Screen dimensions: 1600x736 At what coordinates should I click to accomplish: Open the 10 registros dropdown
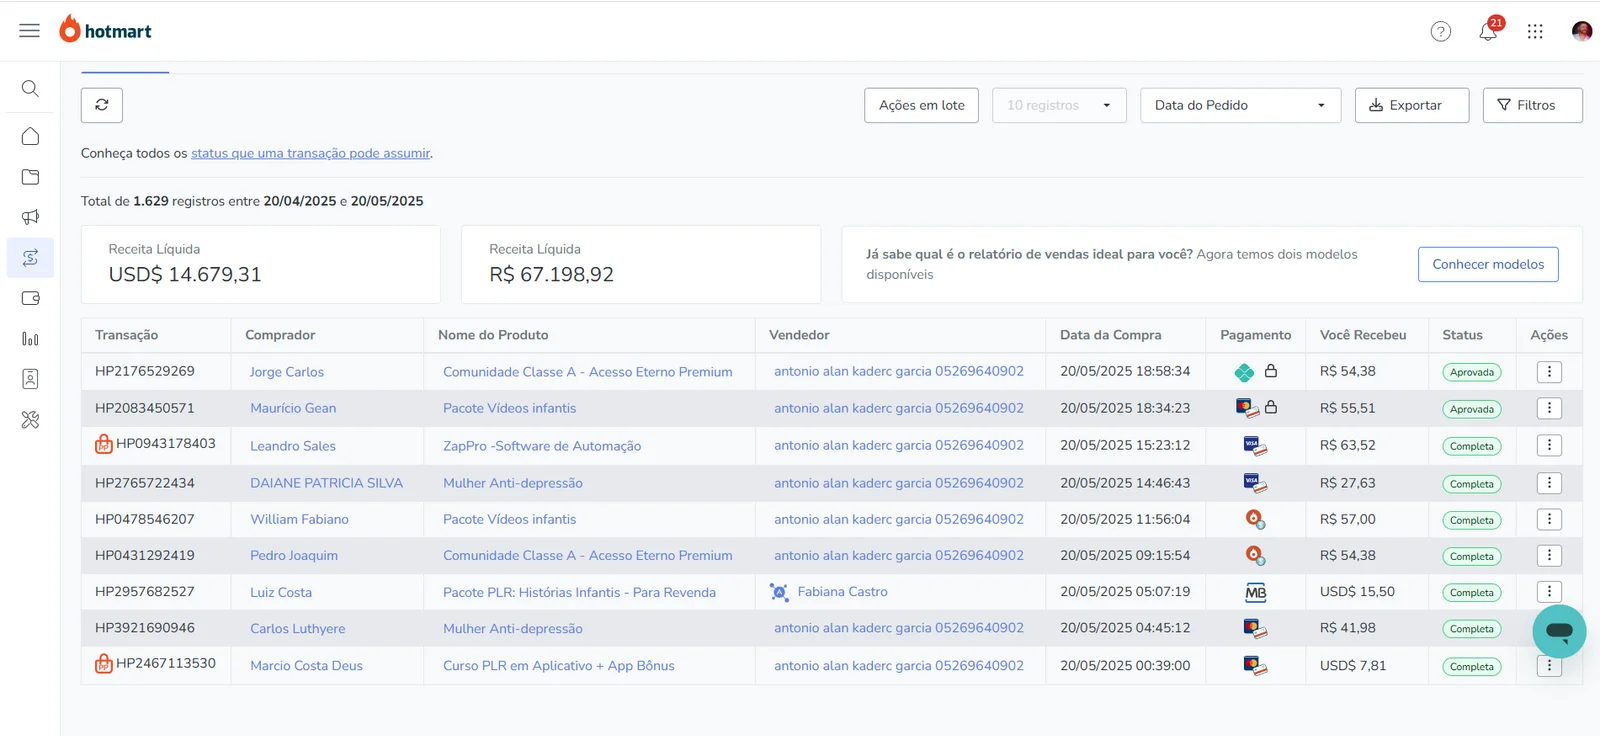[1059, 105]
